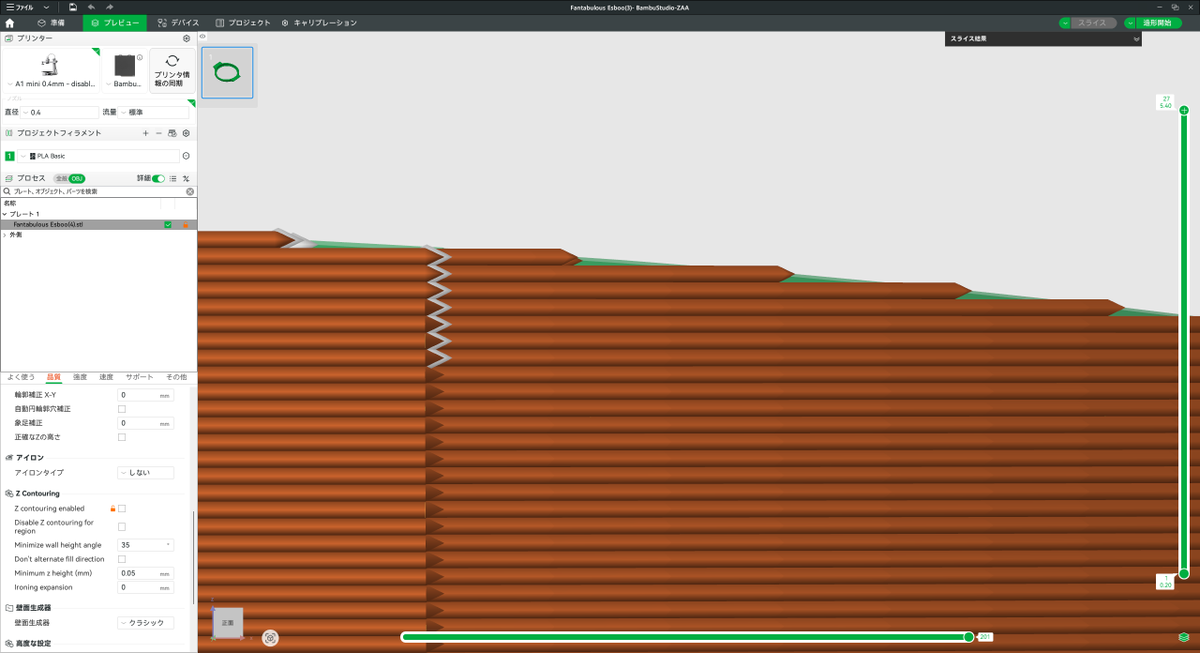Click orange lock beside Z contouring enabled
The width and height of the screenshot is (1200, 653).
[113, 508]
